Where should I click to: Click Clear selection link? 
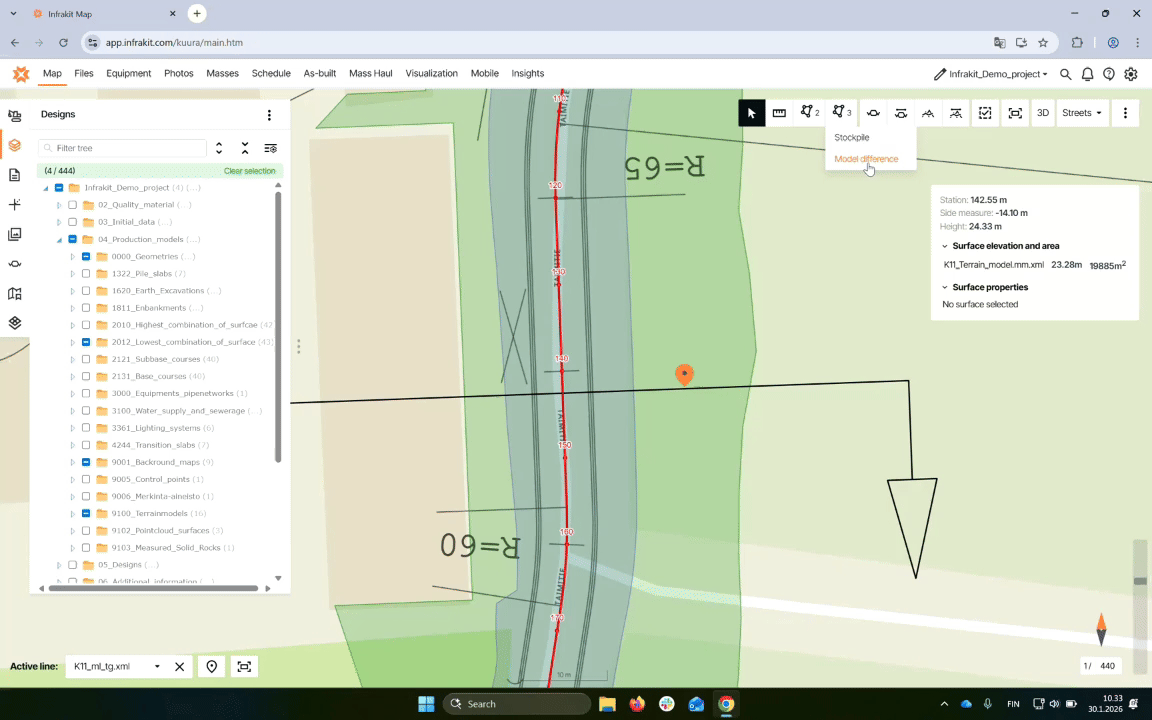coord(250,171)
